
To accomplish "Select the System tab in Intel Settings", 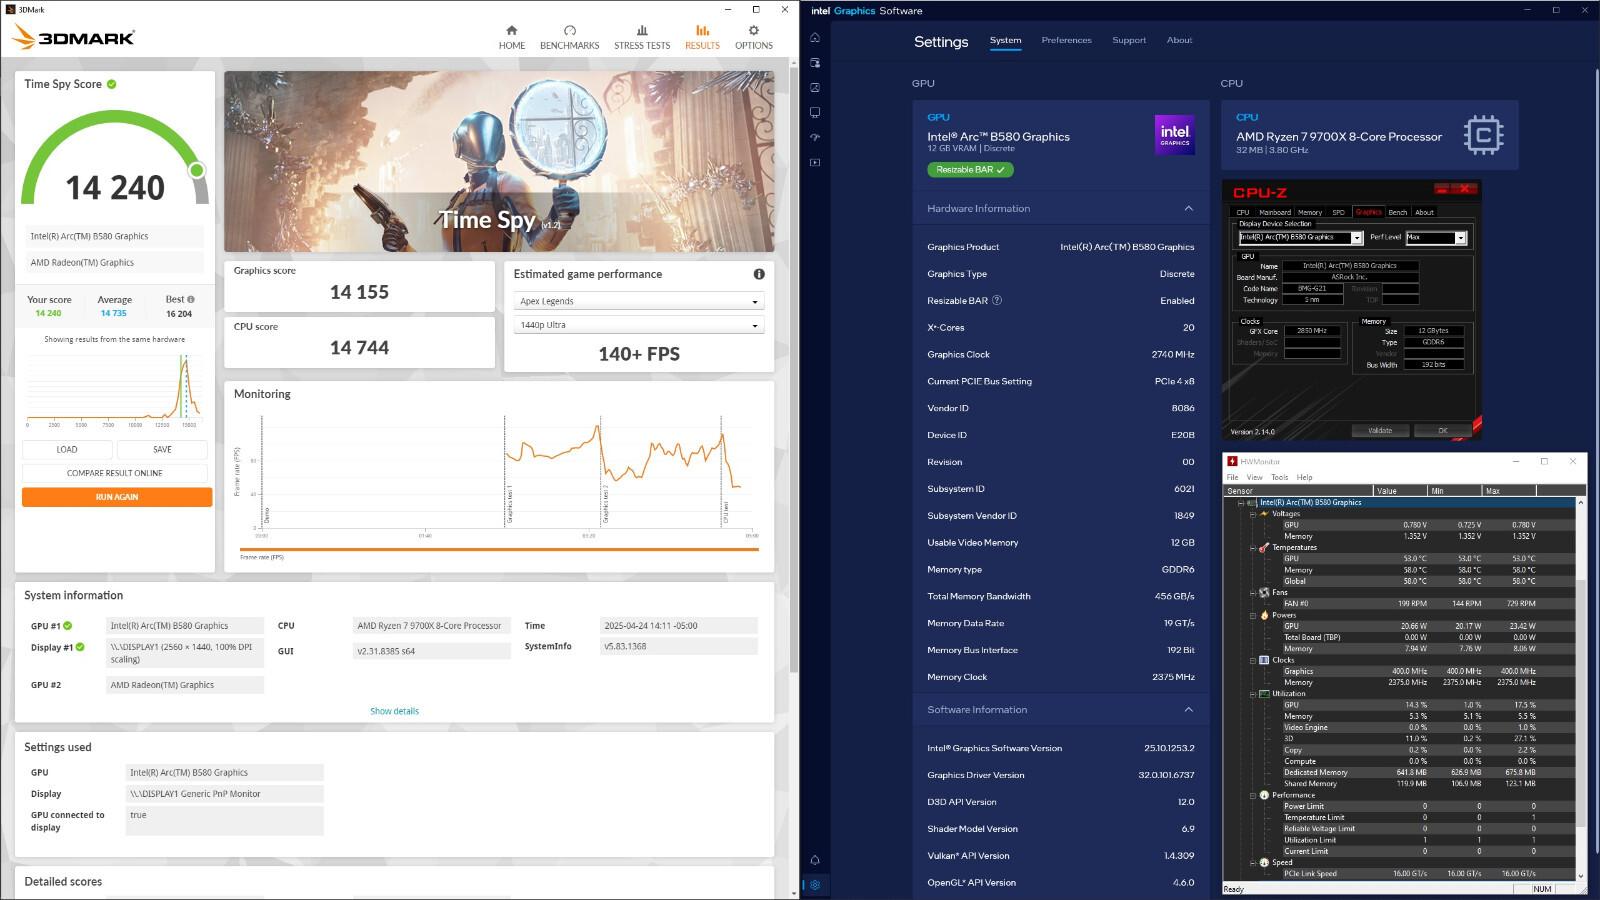I will [1005, 40].
